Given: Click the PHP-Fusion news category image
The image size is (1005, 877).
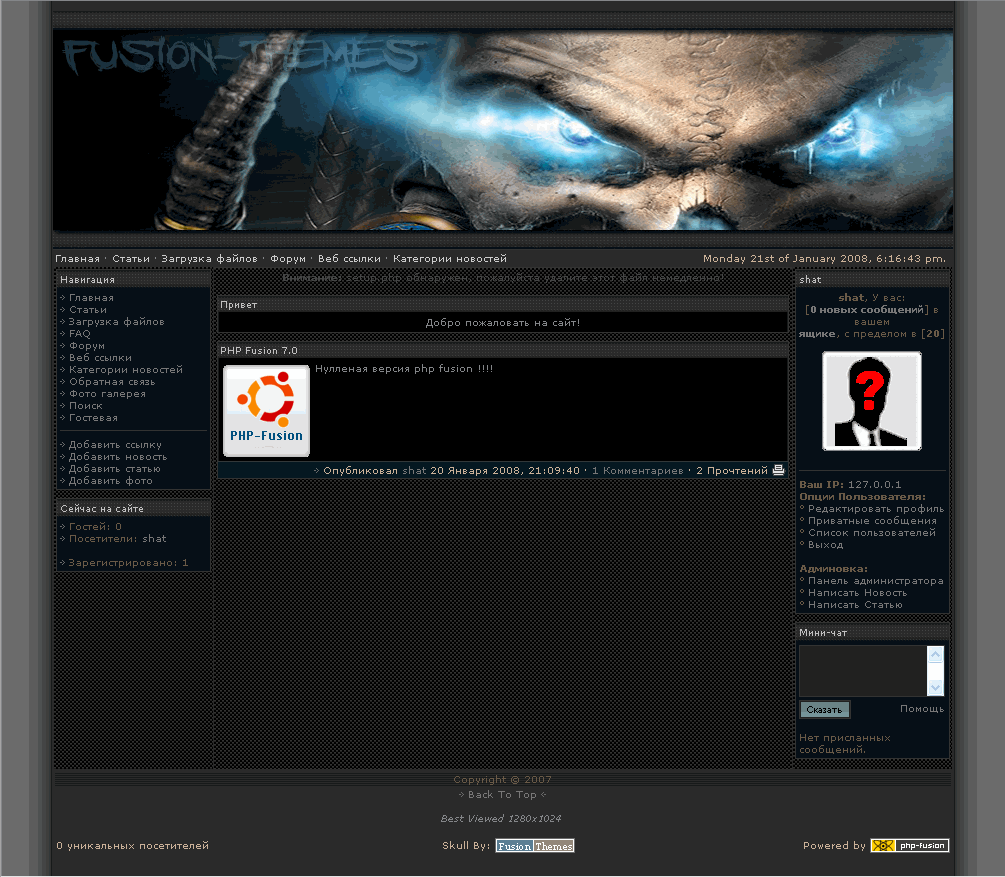Looking at the screenshot, I should 266,411.
